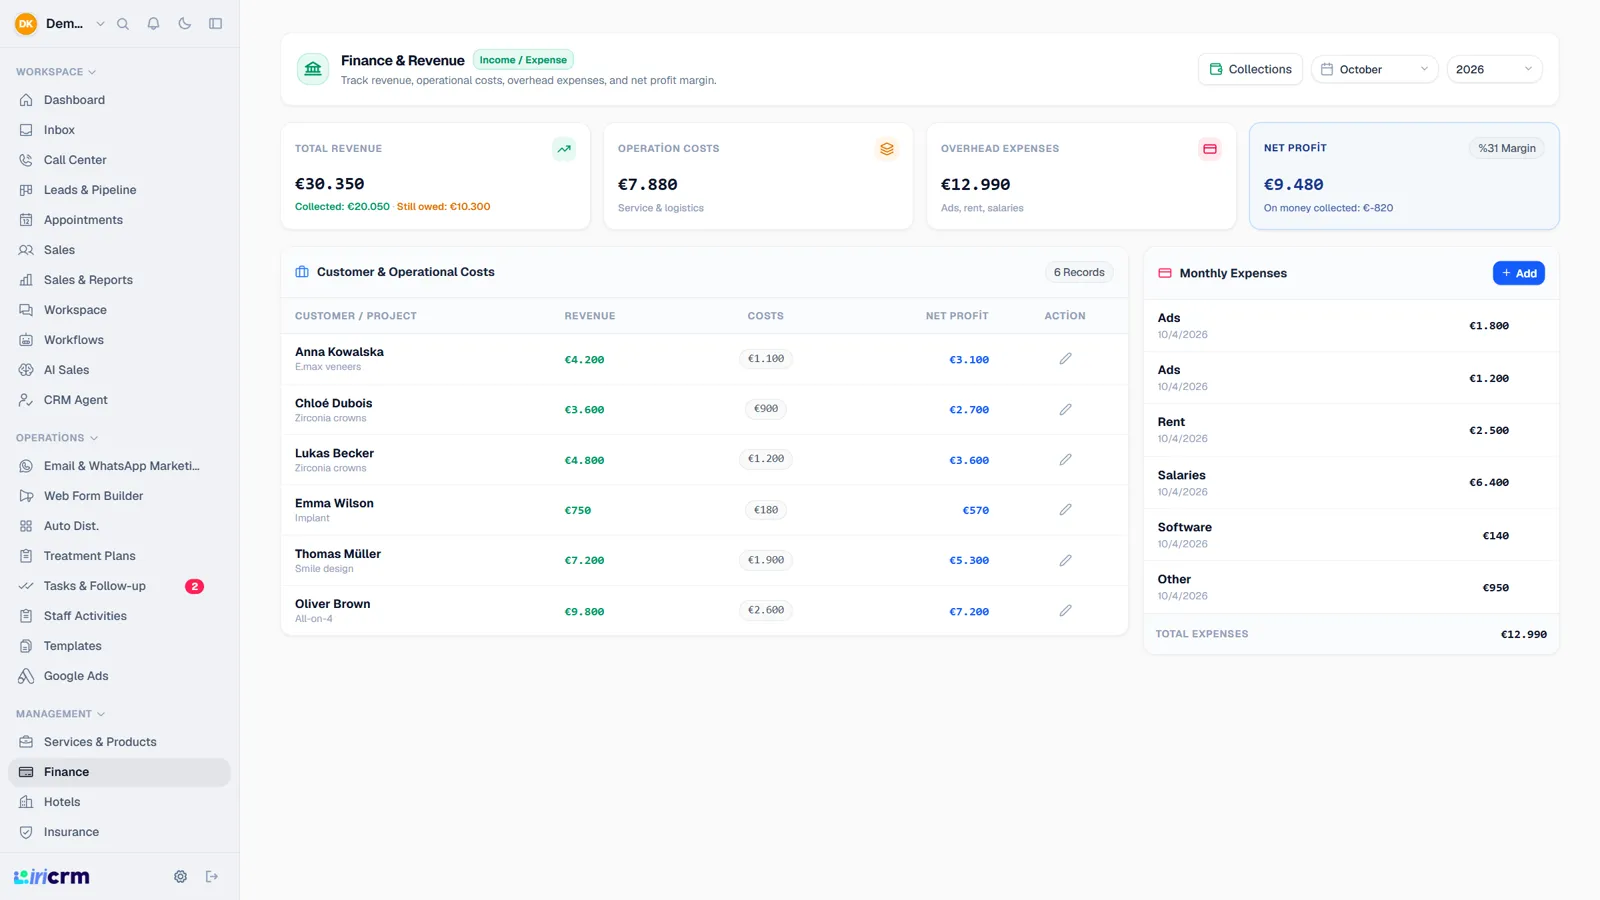
Task: Collapse the sidebar panel icon
Action: [x=215, y=24]
